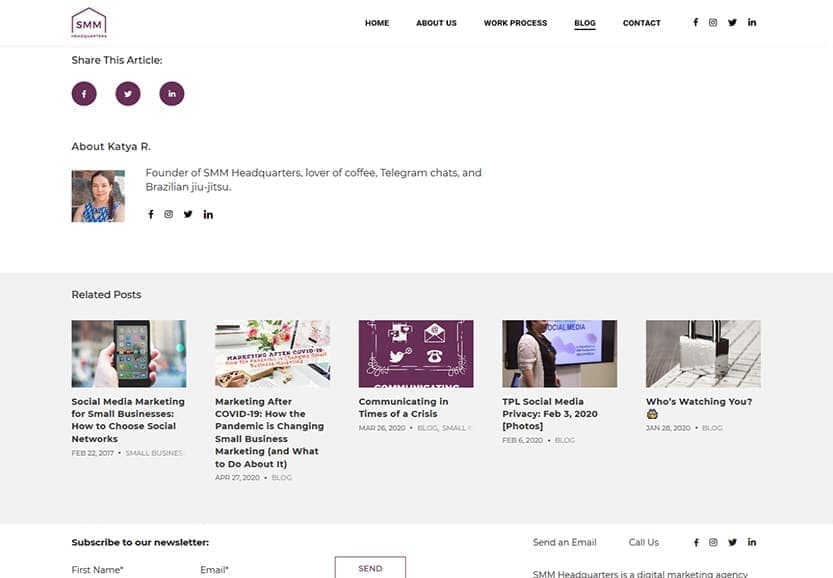Open Facebook icon in top navigation
Image resolution: width=833 pixels, height=578 pixels.
coord(695,23)
